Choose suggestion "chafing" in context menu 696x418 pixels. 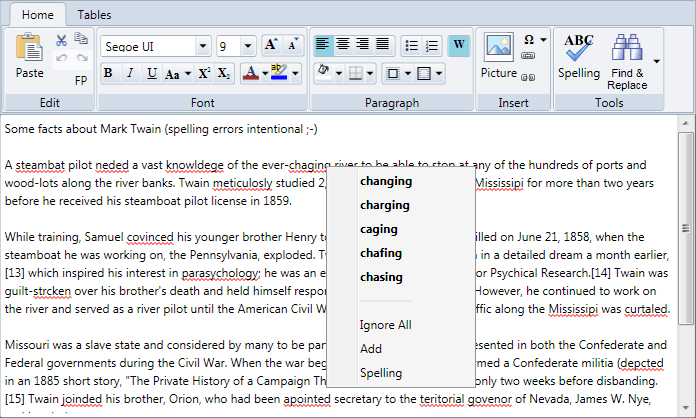[381, 253]
